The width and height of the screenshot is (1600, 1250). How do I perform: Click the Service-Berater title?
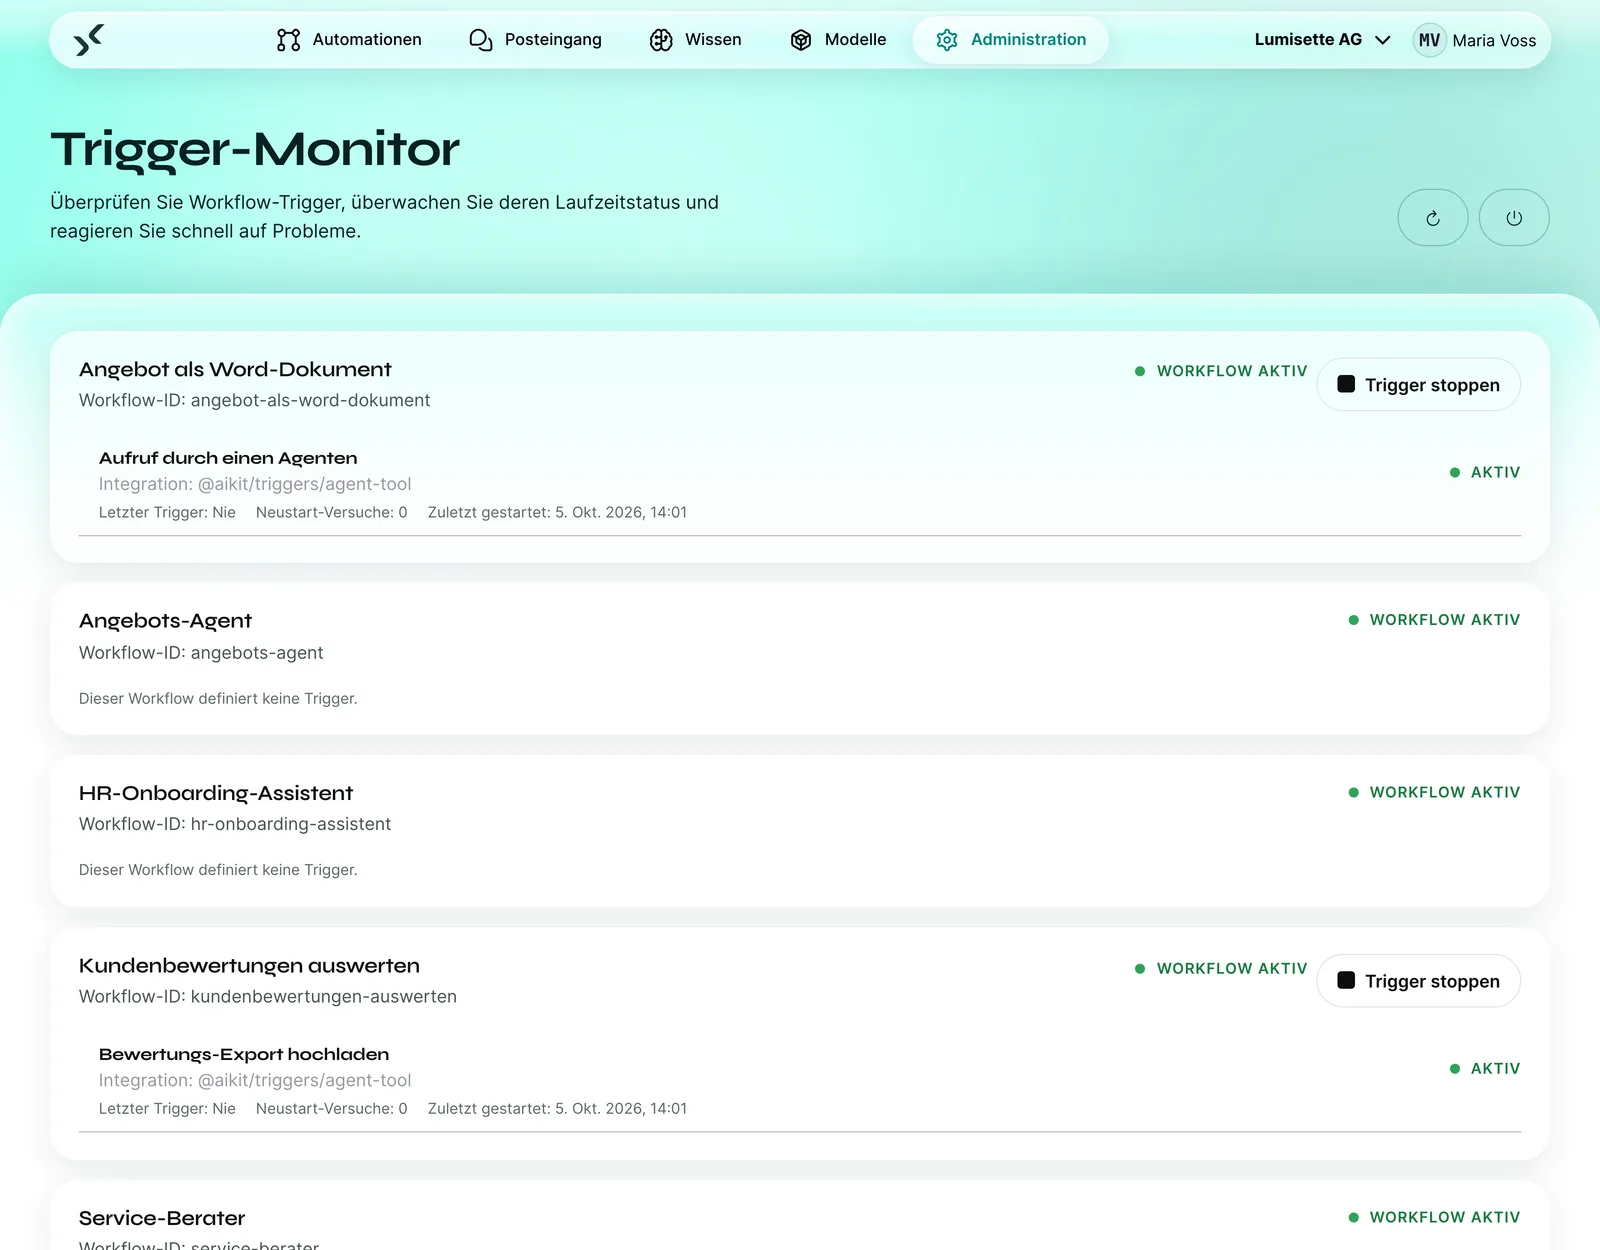coord(162,1218)
